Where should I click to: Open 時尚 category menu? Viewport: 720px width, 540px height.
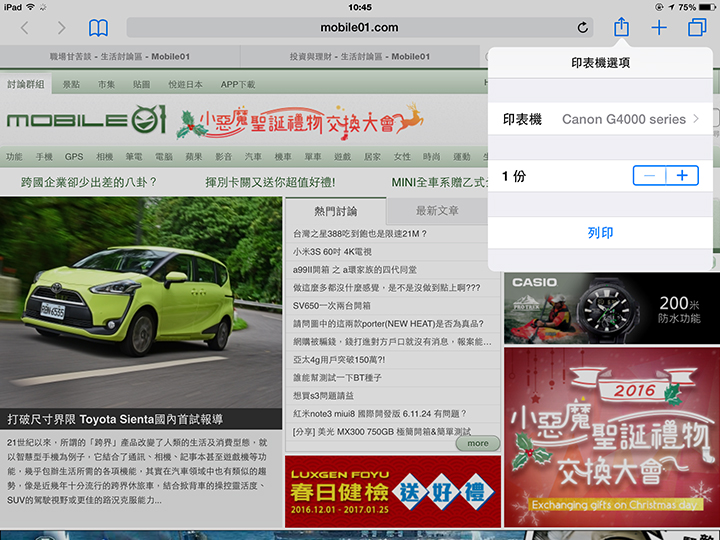tap(432, 157)
